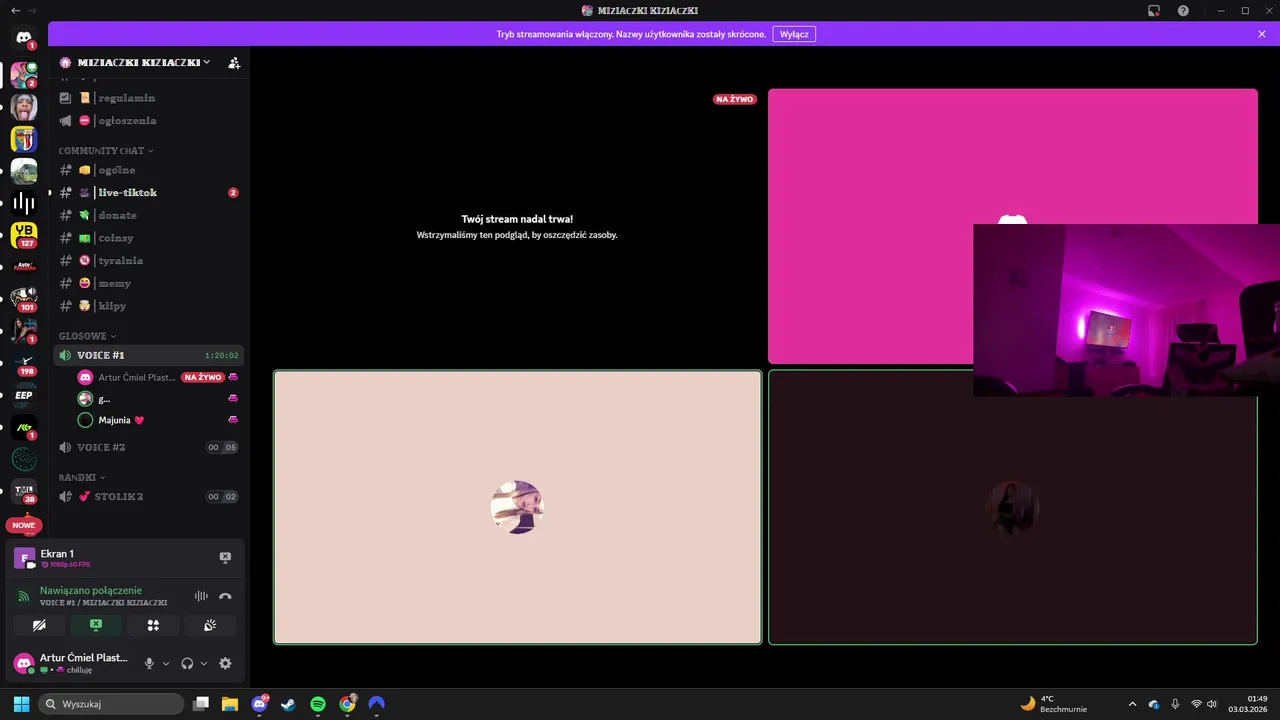Mute the microphone in the user panel

149,663
